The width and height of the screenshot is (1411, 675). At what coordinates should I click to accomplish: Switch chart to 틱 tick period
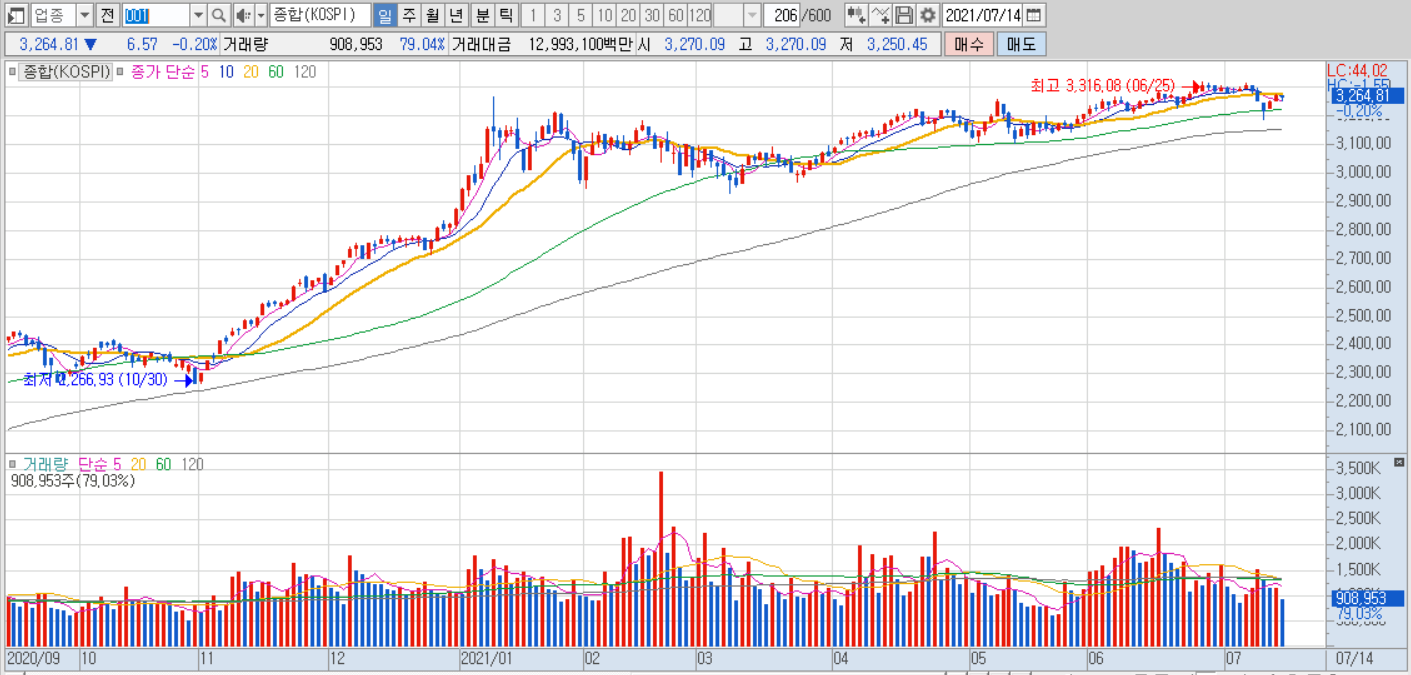(x=506, y=15)
